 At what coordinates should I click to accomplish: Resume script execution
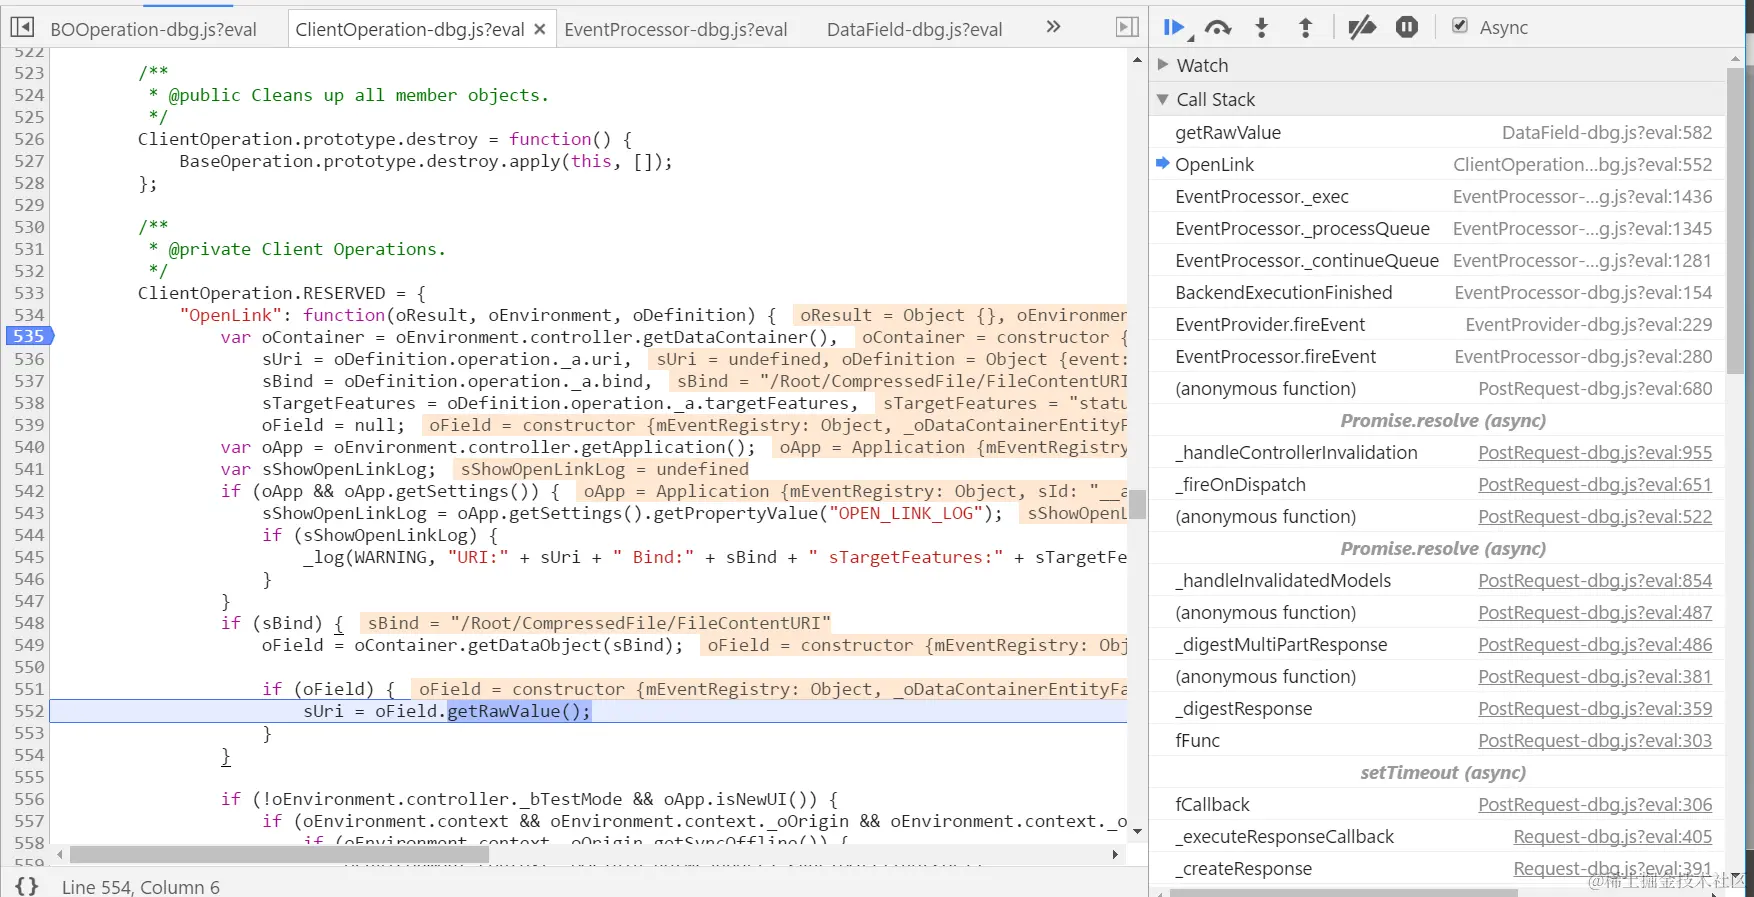1175,28
